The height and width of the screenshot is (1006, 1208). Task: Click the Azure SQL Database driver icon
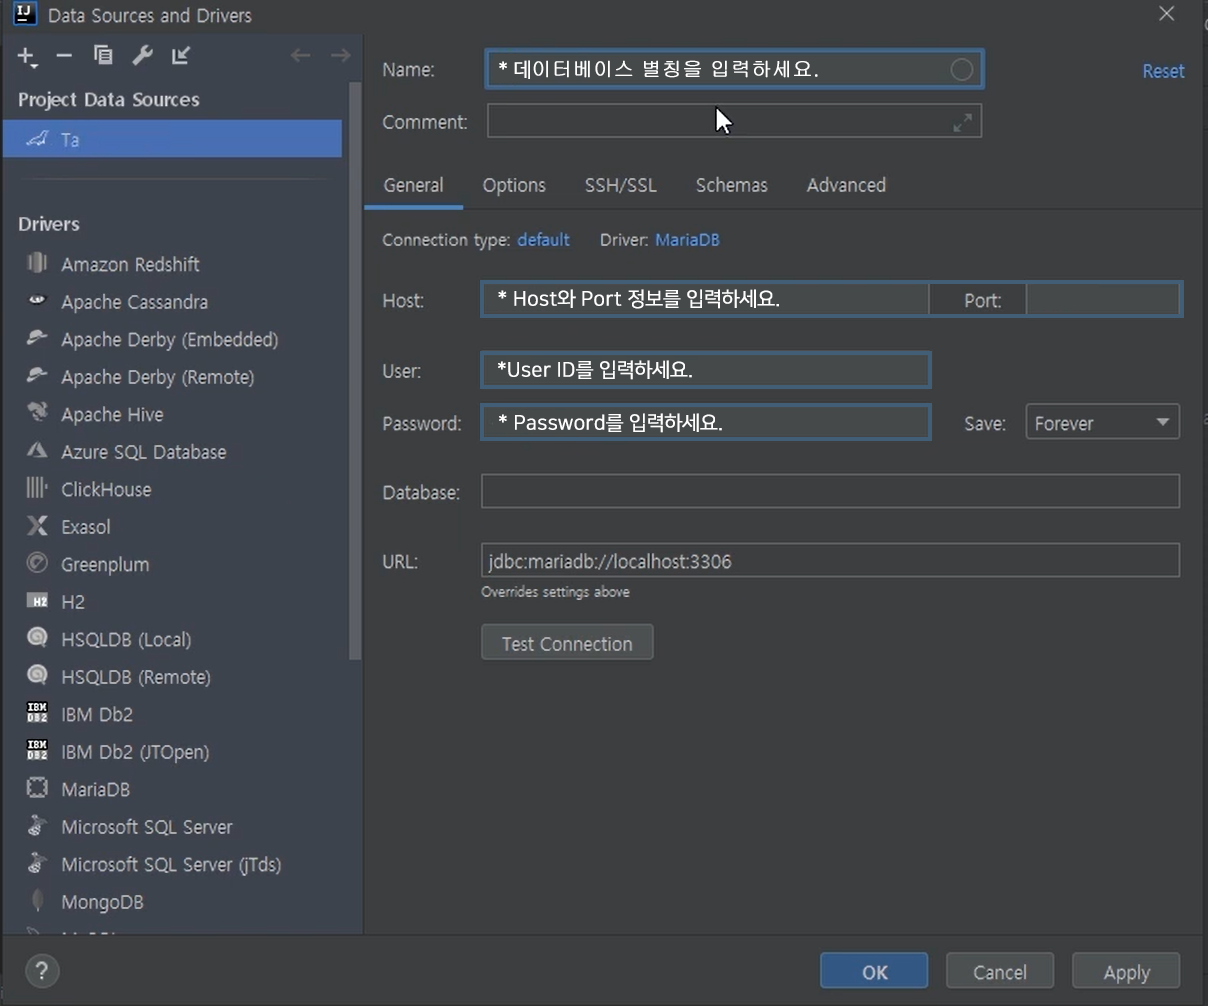37,451
